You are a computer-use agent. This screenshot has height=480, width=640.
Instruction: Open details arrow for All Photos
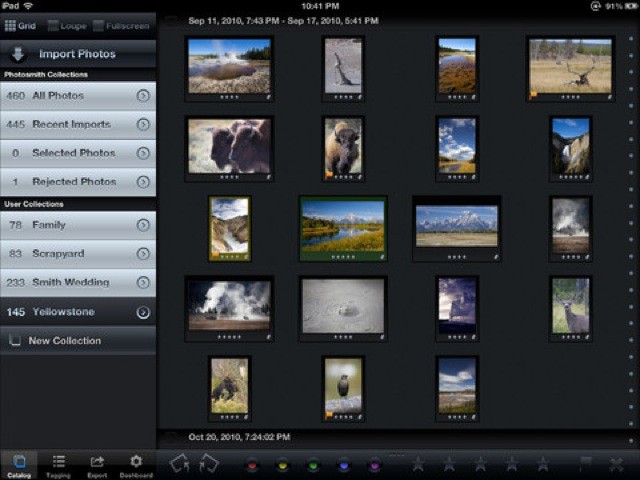pyautogui.click(x=143, y=96)
